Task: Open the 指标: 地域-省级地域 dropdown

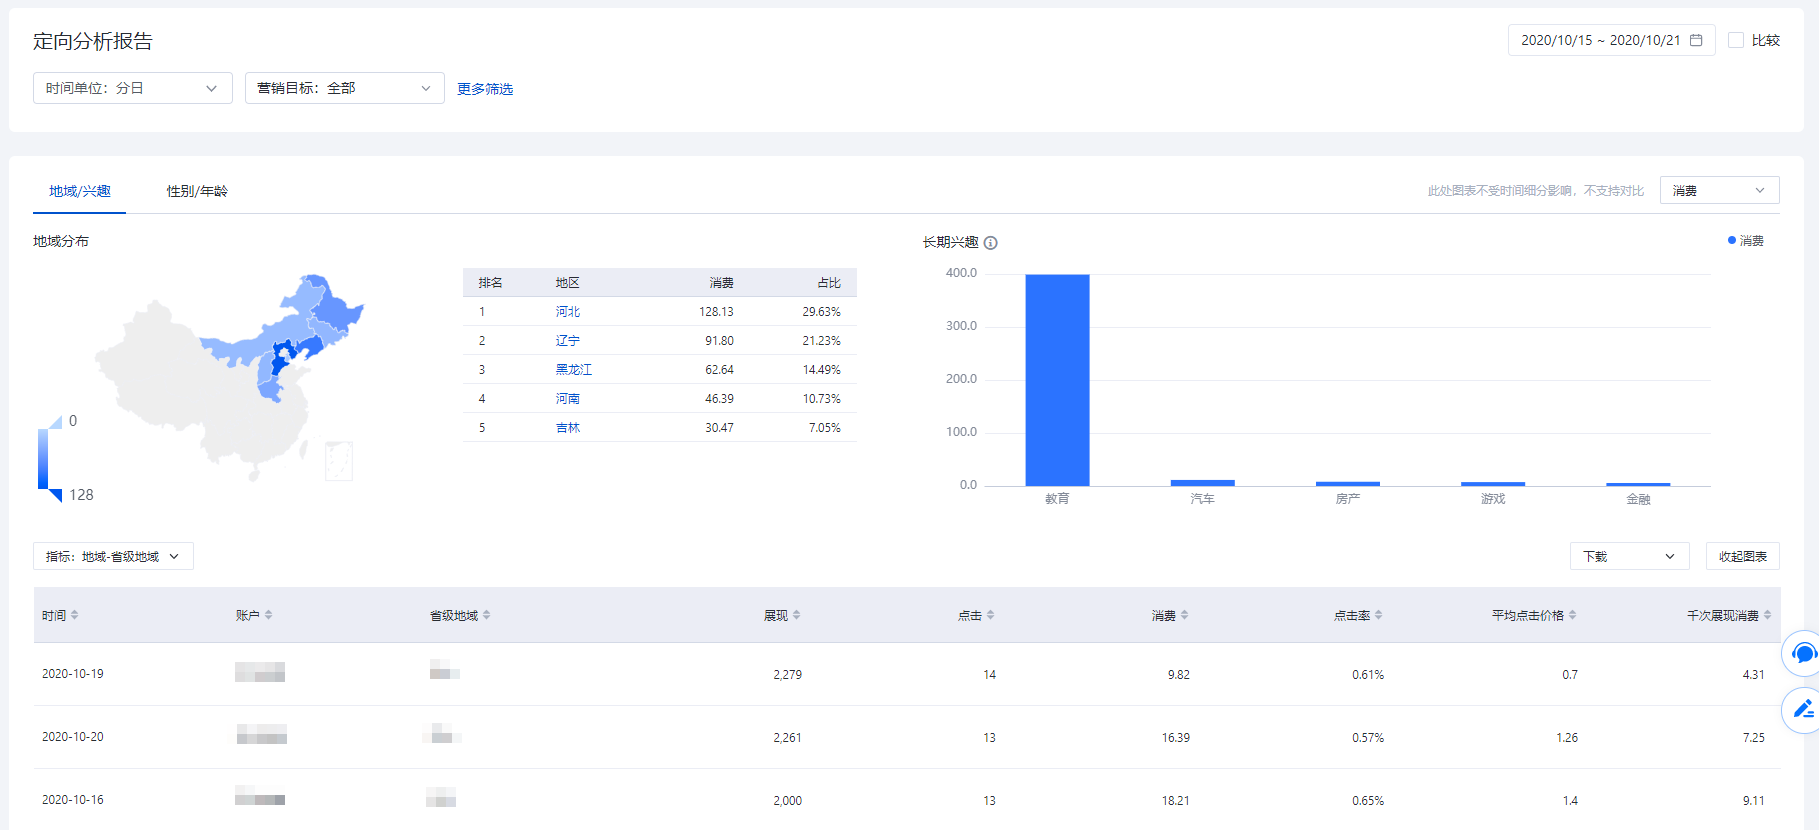Action: click(113, 556)
